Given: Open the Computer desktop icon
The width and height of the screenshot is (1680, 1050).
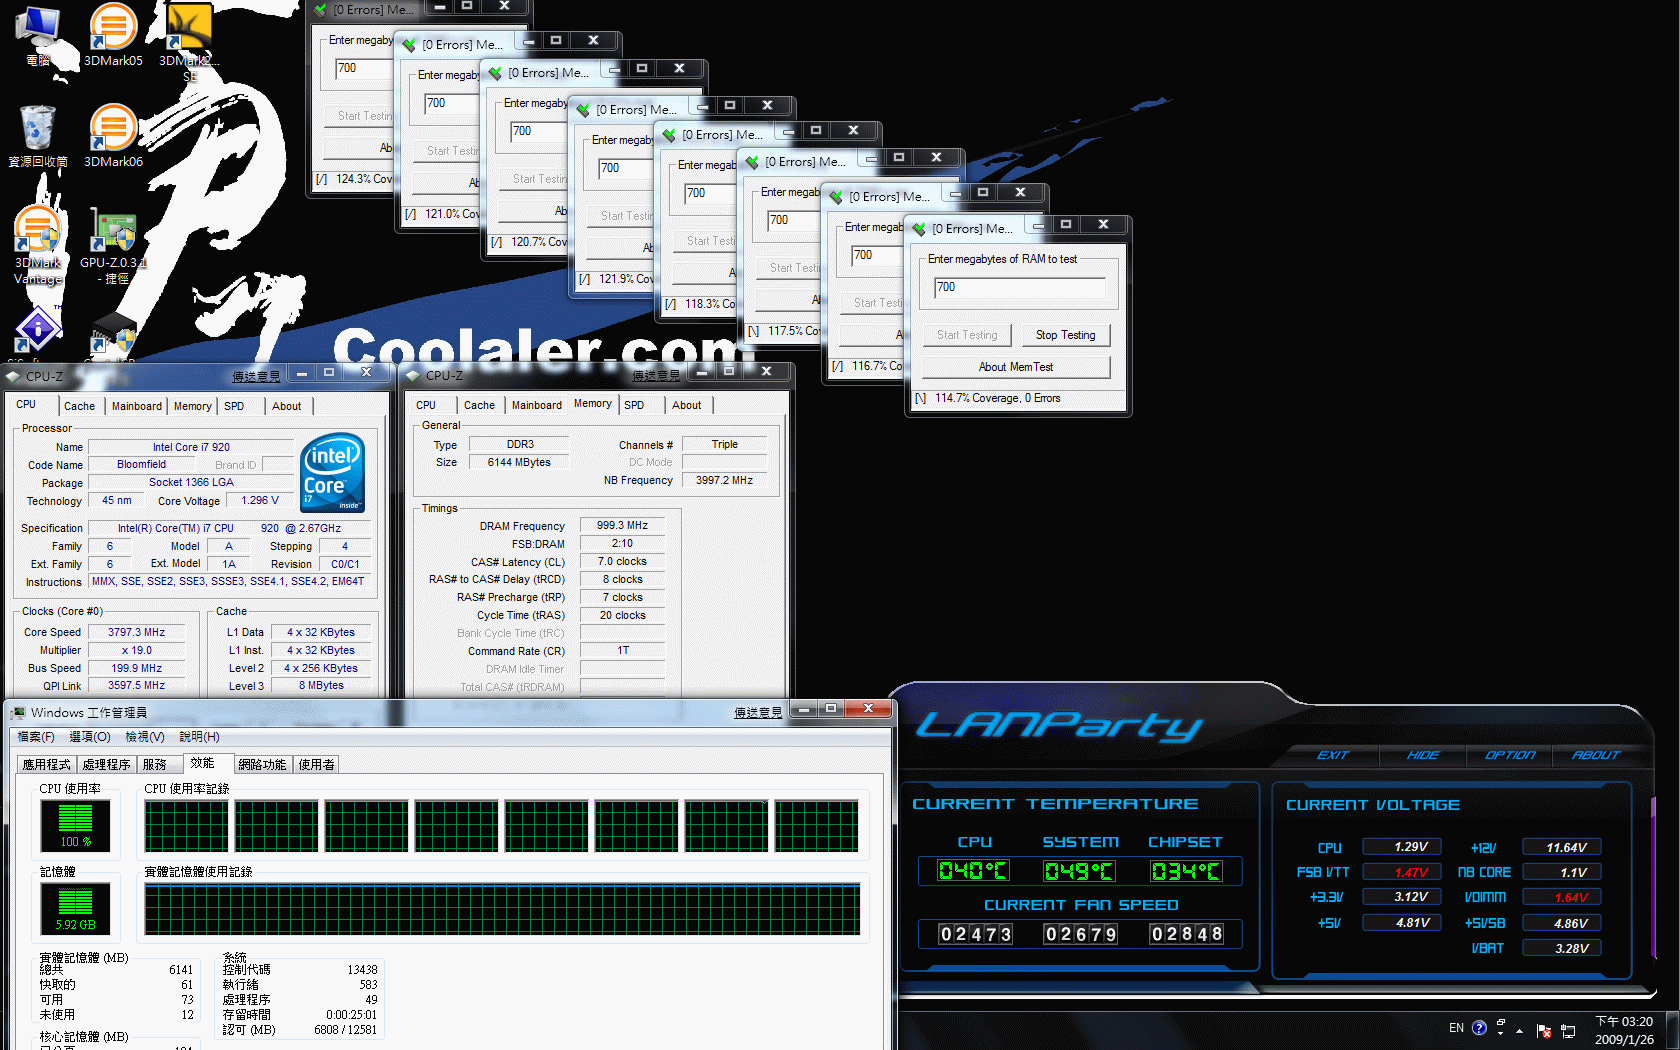Looking at the screenshot, I should (x=38, y=35).
